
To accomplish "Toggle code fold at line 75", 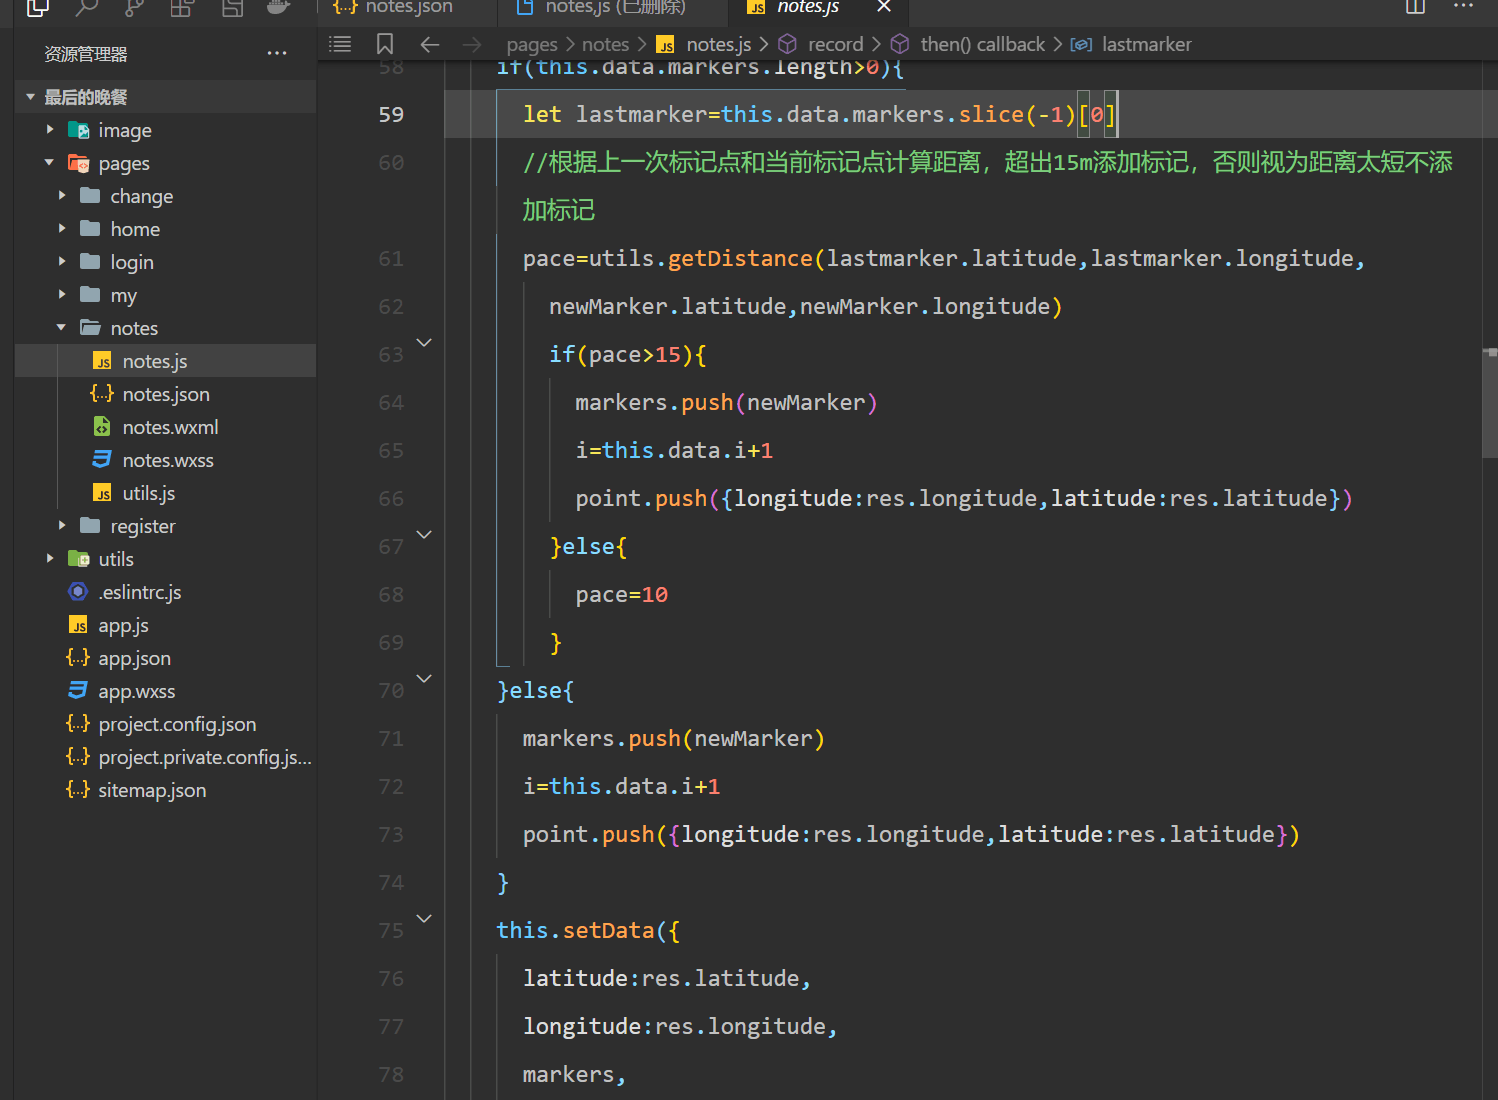I will tap(424, 919).
